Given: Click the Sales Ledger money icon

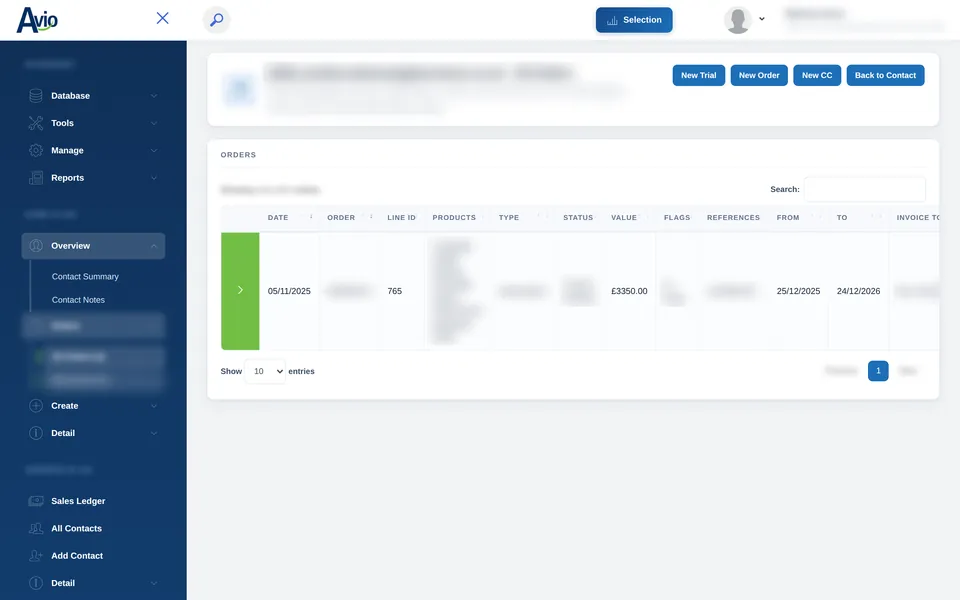Looking at the screenshot, I should (x=36, y=501).
